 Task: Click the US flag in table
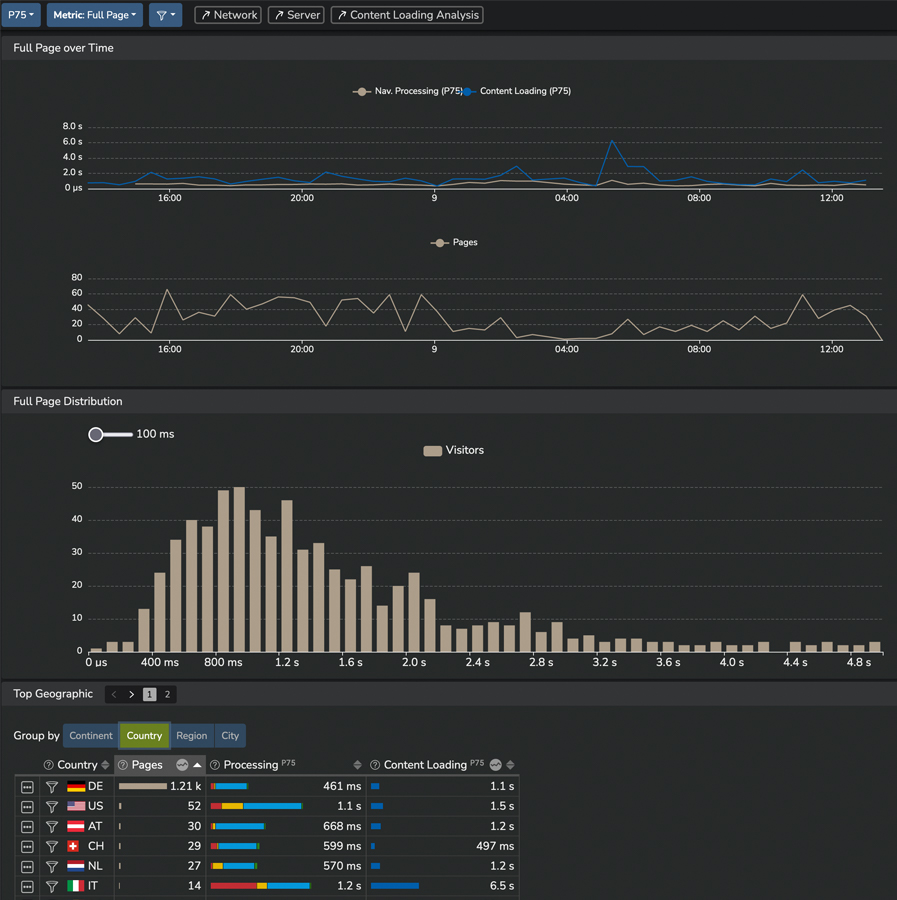pos(76,806)
